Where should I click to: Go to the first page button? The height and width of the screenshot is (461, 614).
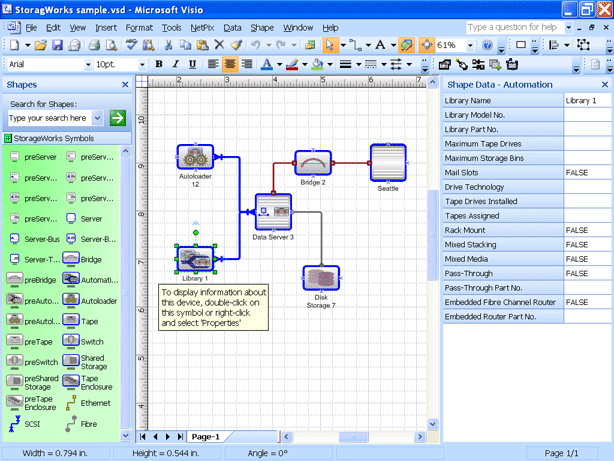(143, 437)
